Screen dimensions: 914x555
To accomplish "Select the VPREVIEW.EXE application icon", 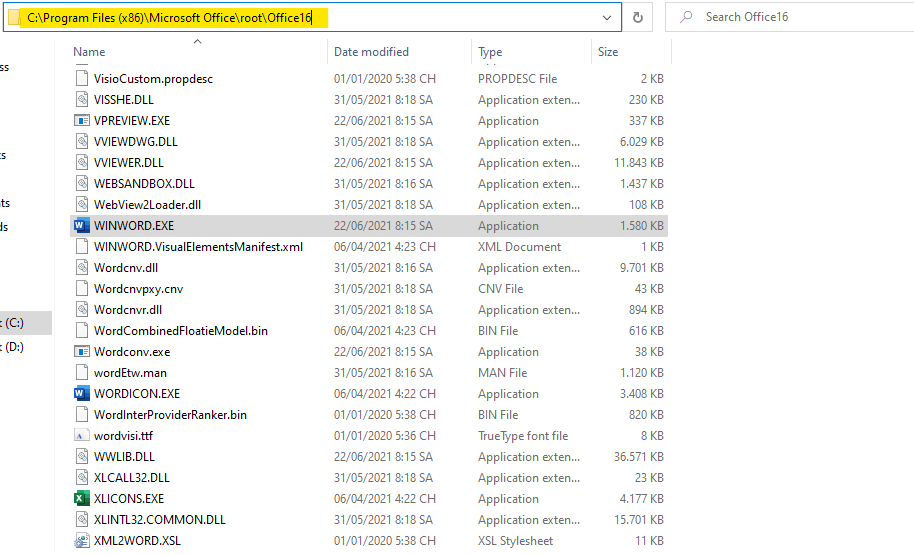I will tap(82, 121).
